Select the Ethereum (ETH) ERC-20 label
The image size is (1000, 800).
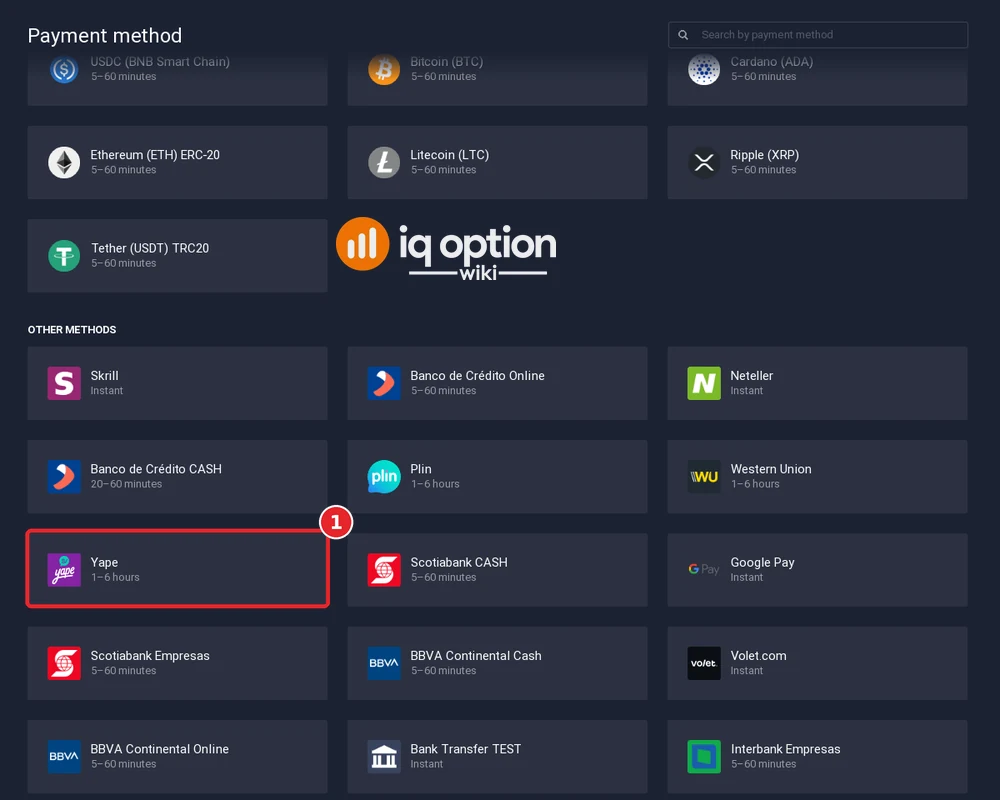[x=155, y=155]
